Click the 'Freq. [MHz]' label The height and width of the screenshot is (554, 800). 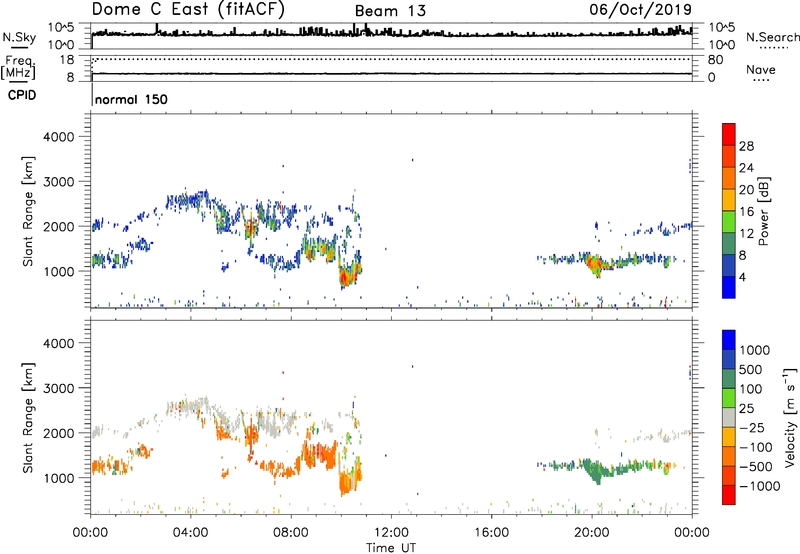[18, 67]
